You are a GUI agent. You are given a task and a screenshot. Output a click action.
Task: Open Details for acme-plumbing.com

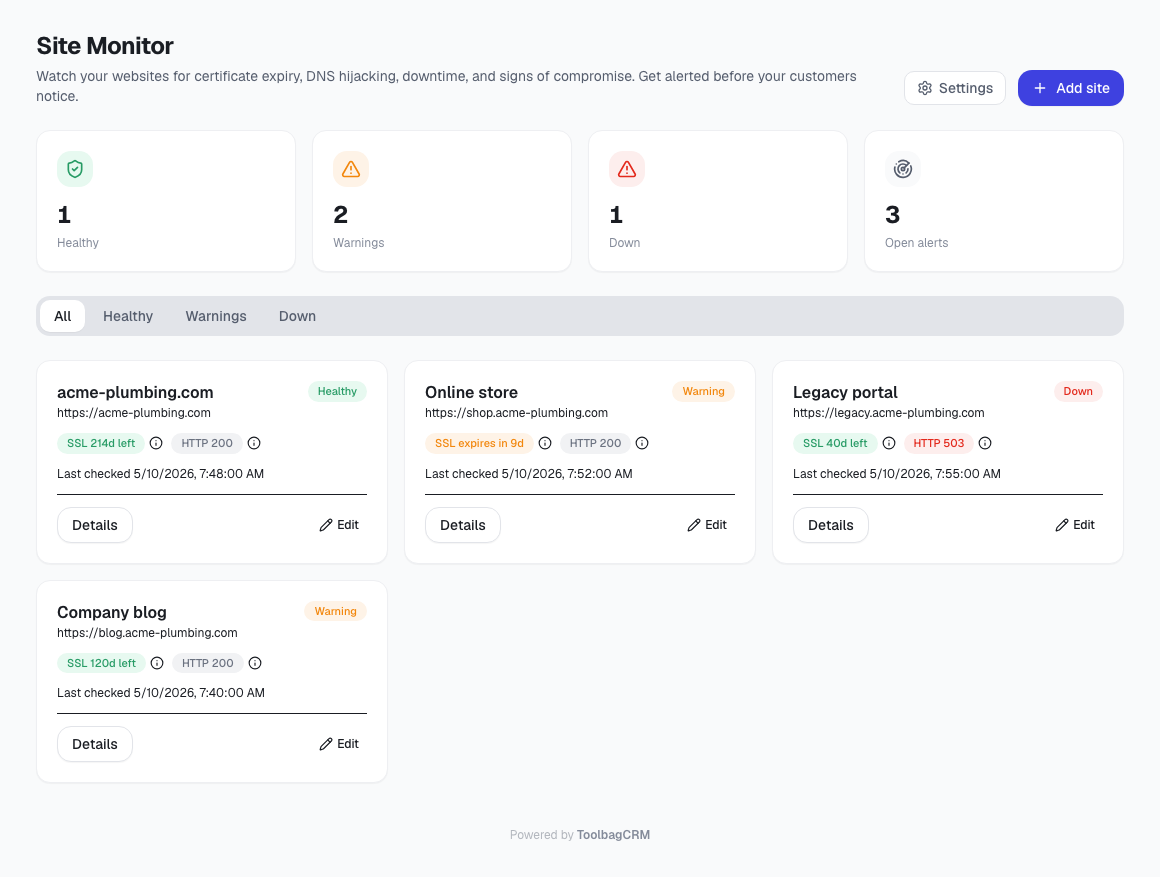click(x=95, y=525)
